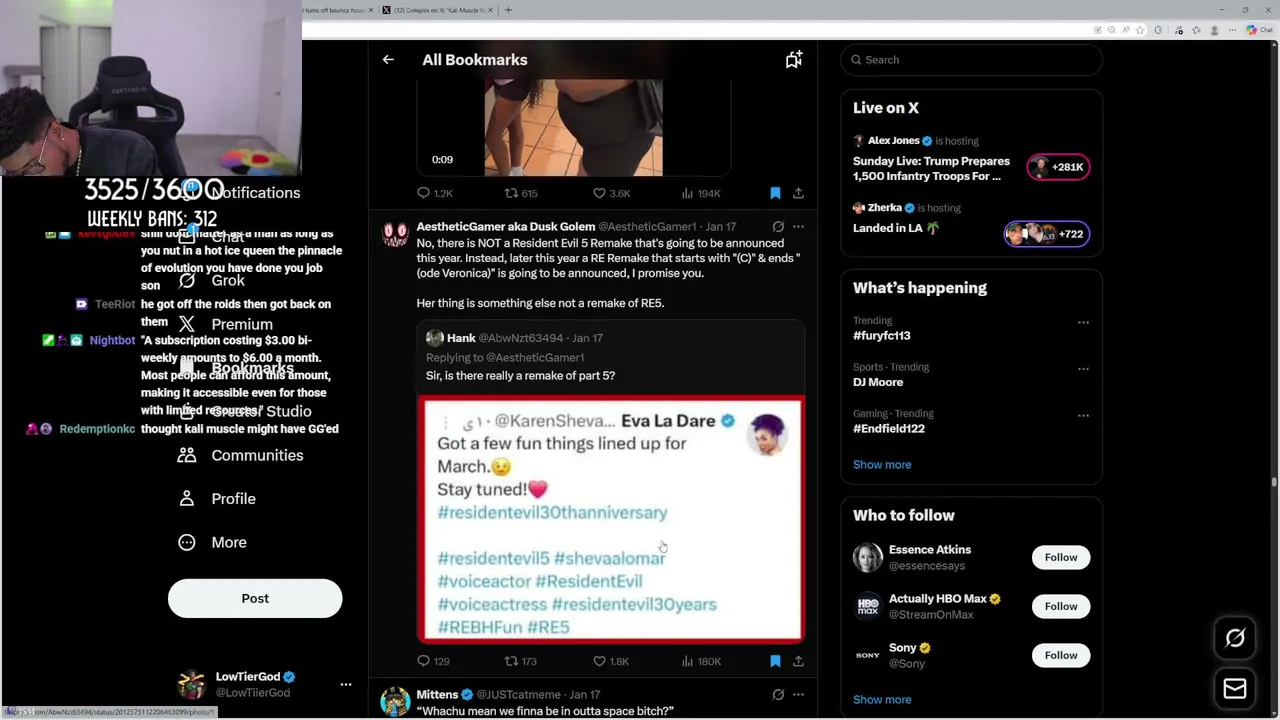Open the Eva La Dare screenshot image
Viewport: 1280px width, 720px height.
(x=610, y=519)
